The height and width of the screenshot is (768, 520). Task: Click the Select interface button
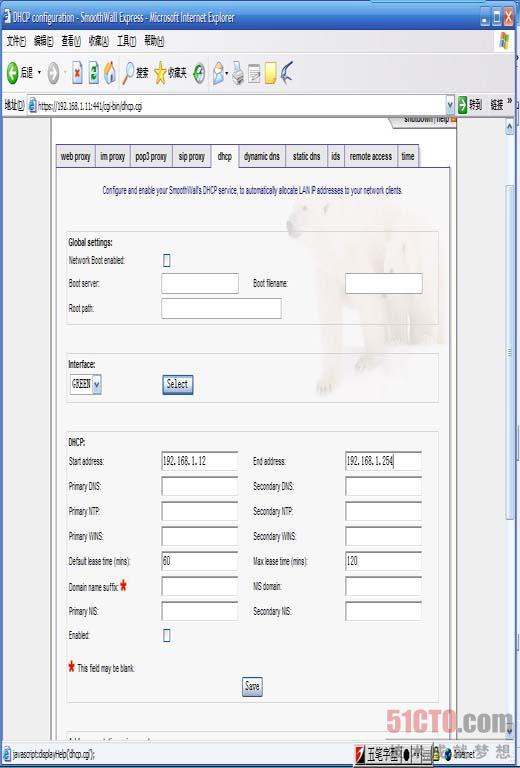coord(178,384)
